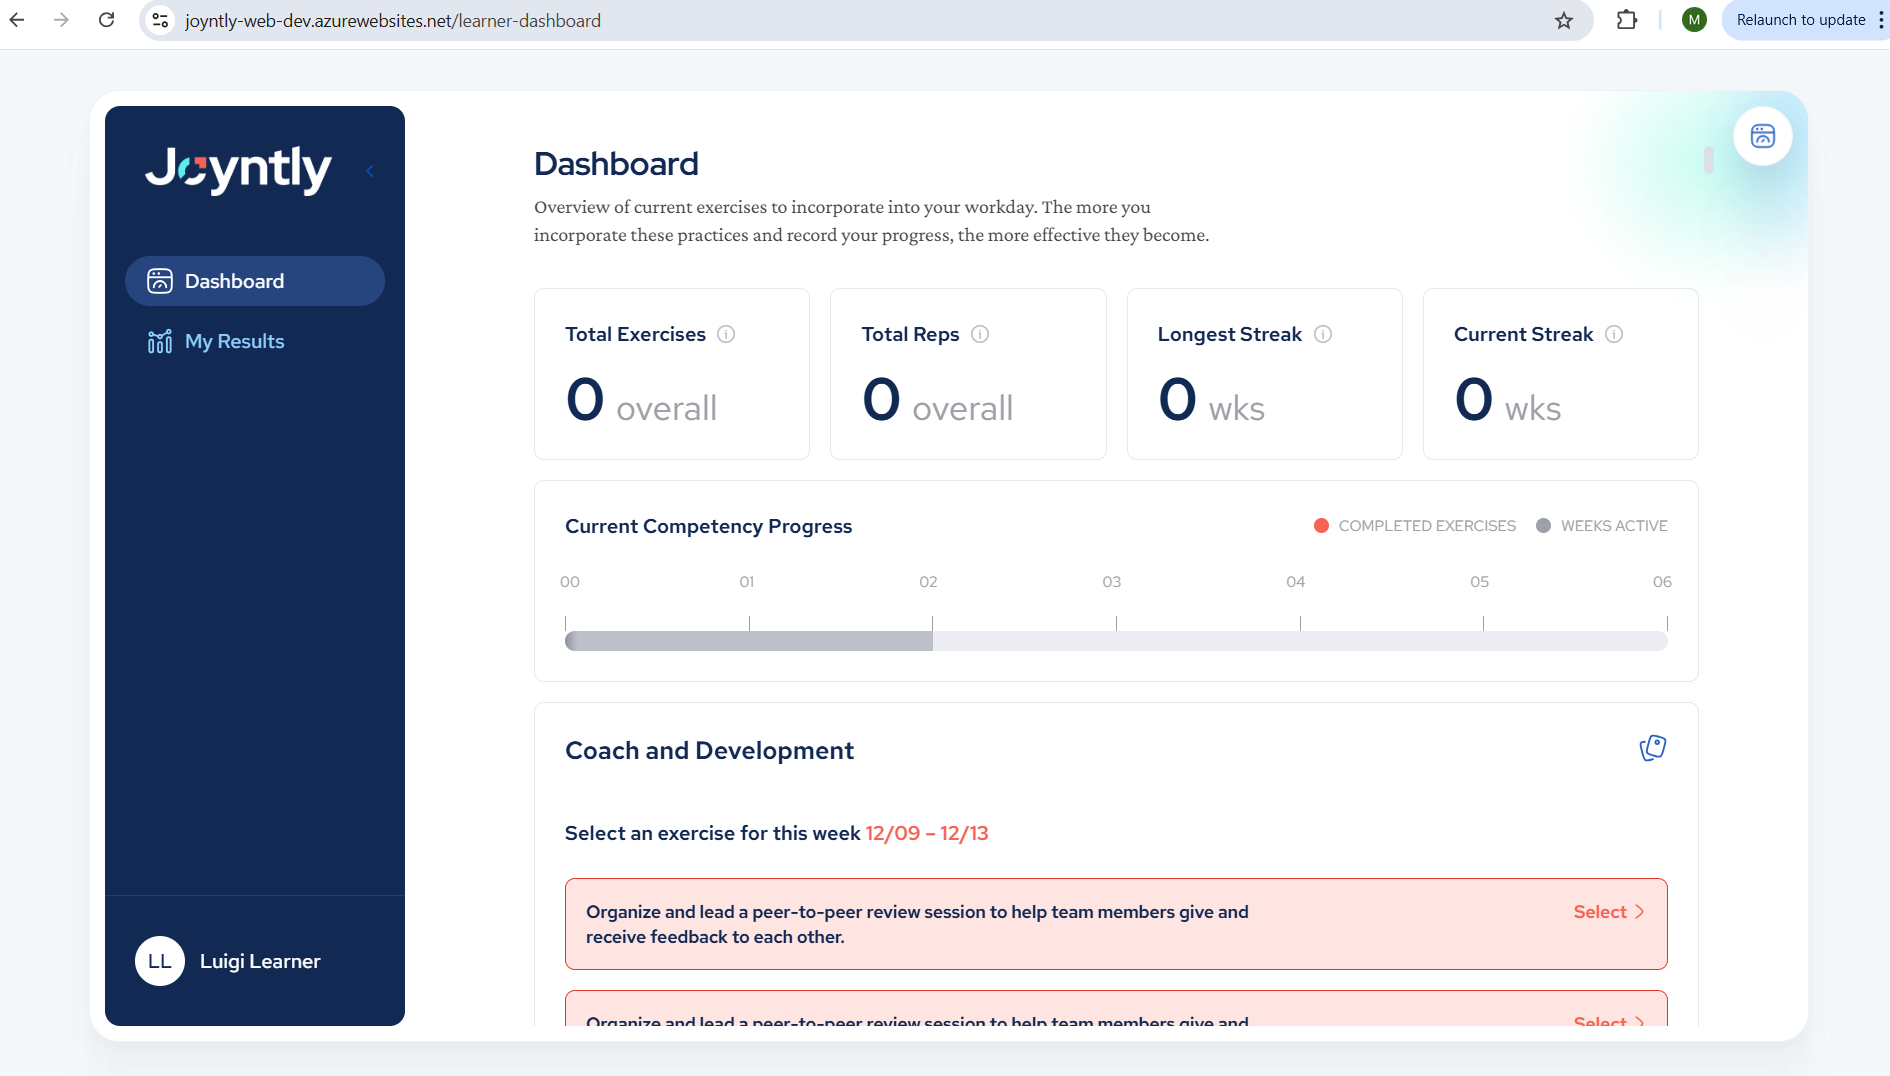Open the Chrome profile M avatar
This screenshot has width=1890, height=1076.
pyautogui.click(x=1693, y=20)
